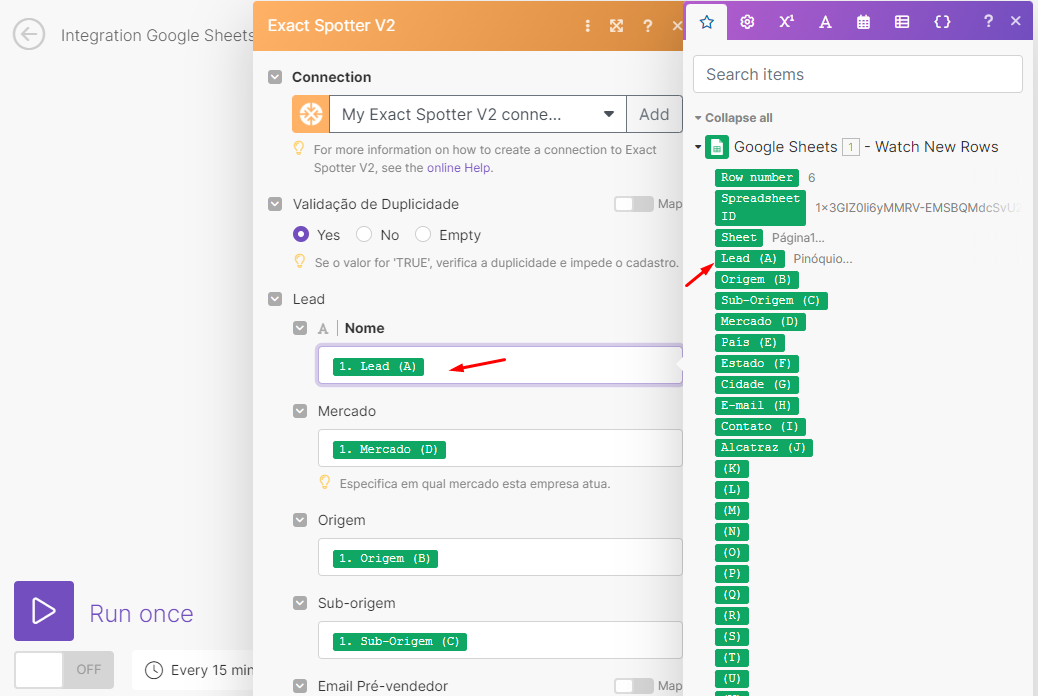The image size is (1038, 696).
Task: Select the Row number item
Action: pos(757,177)
